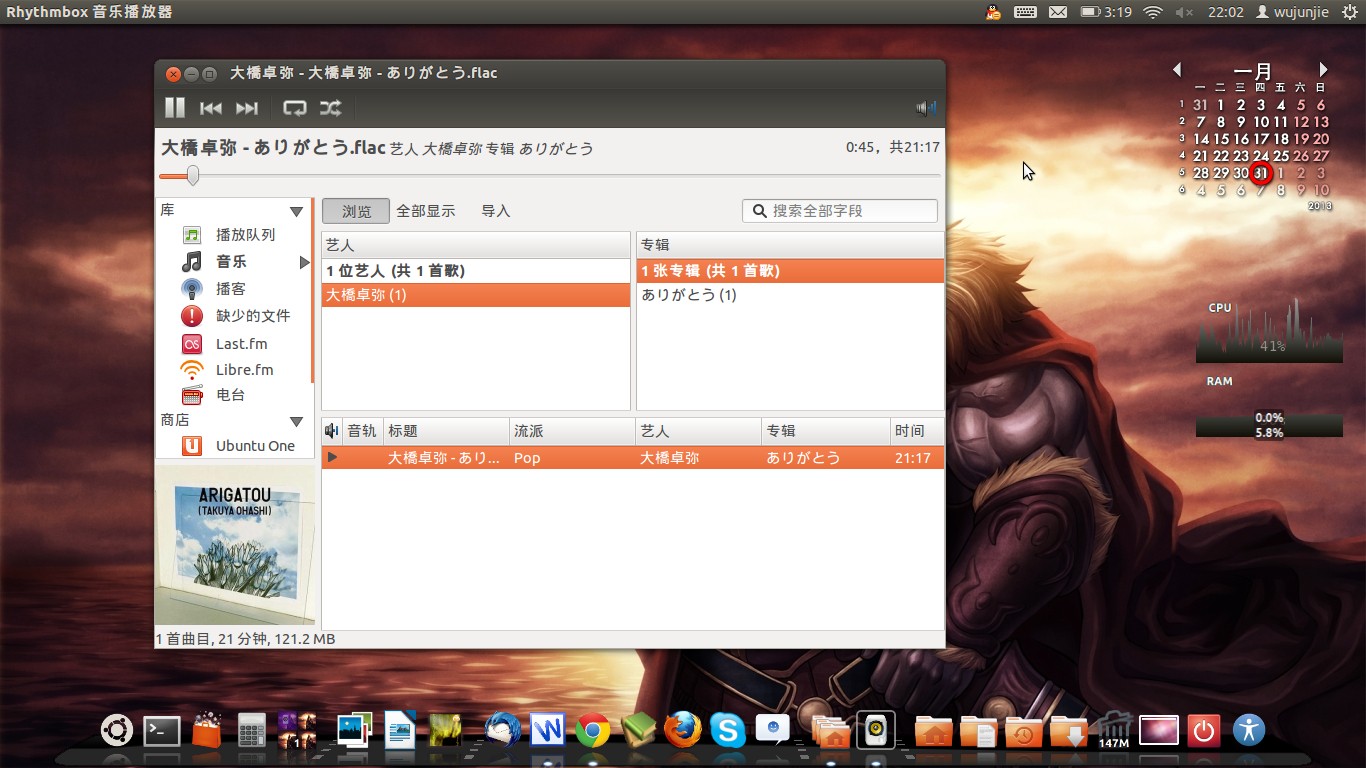Select '1 张专辑 (共 1 首歌)' row
Screen dimensions: 1366x768
click(x=790, y=271)
